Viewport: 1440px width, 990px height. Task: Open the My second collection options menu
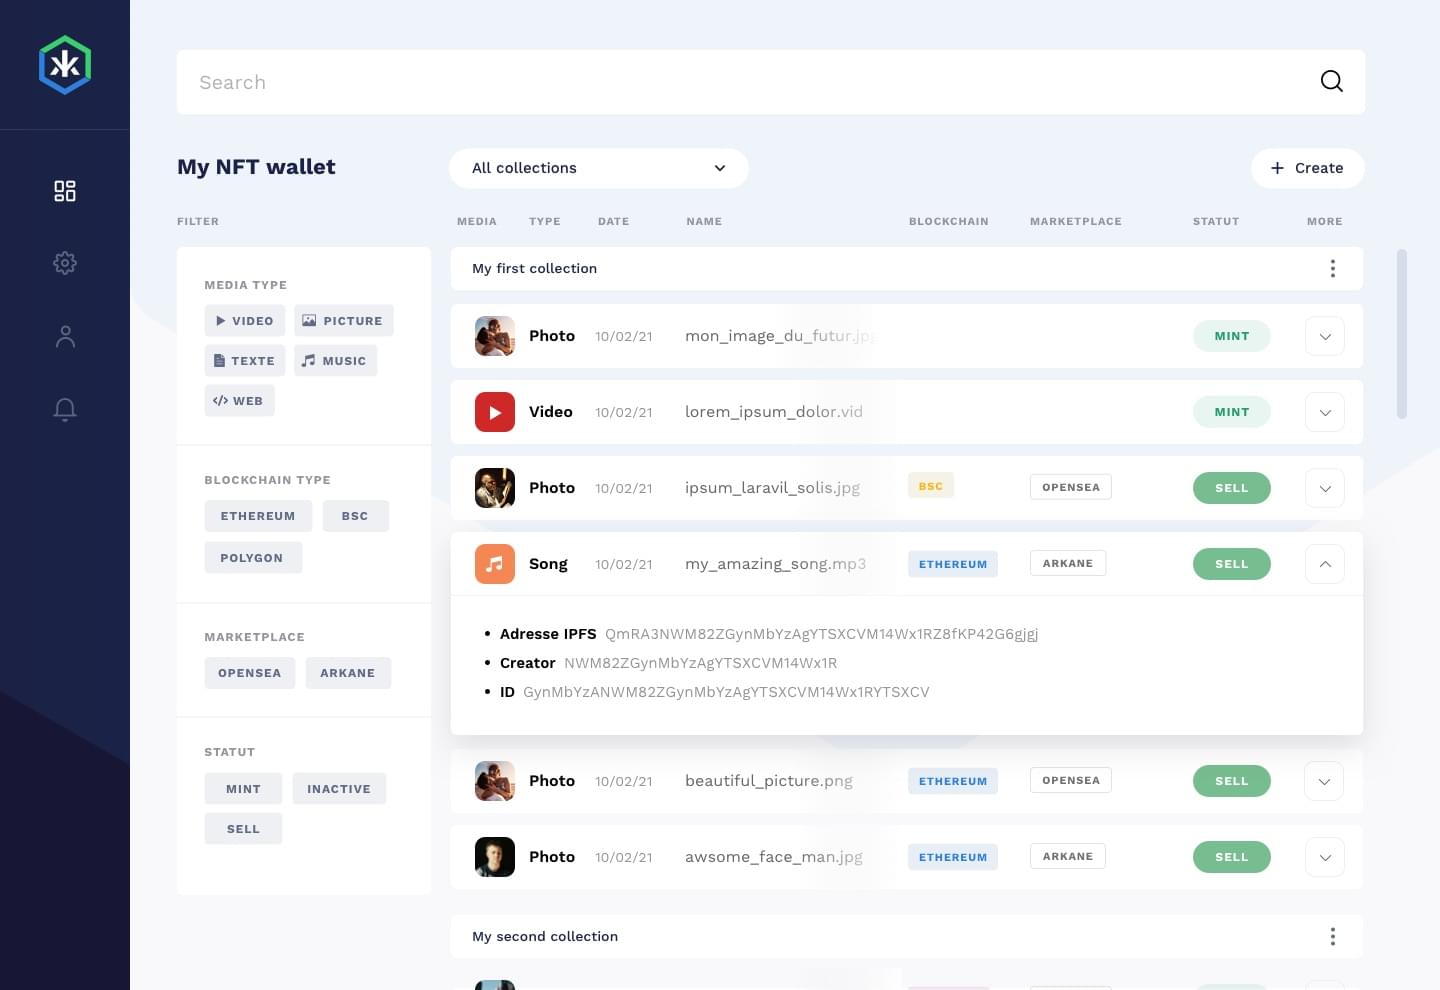(x=1332, y=936)
